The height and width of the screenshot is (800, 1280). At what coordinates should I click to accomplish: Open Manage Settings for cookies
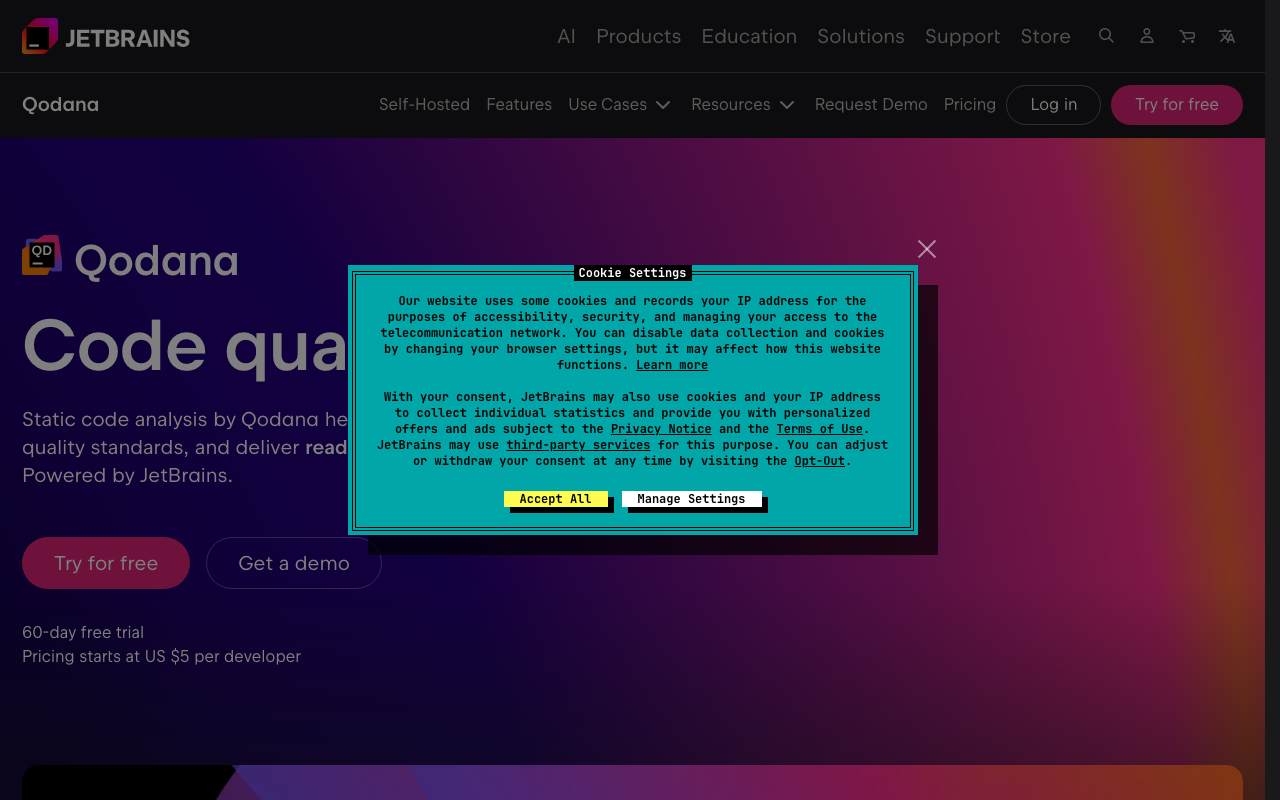691,499
